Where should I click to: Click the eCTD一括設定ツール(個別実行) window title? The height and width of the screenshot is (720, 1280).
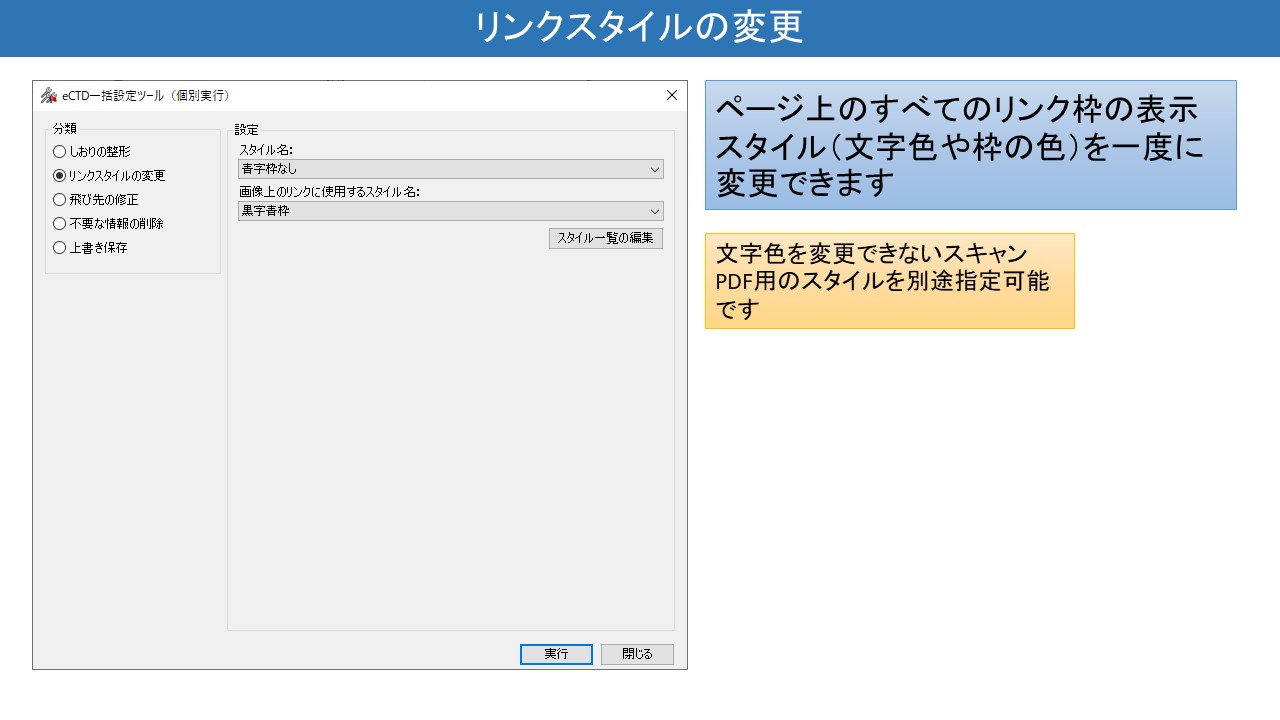point(146,96)
